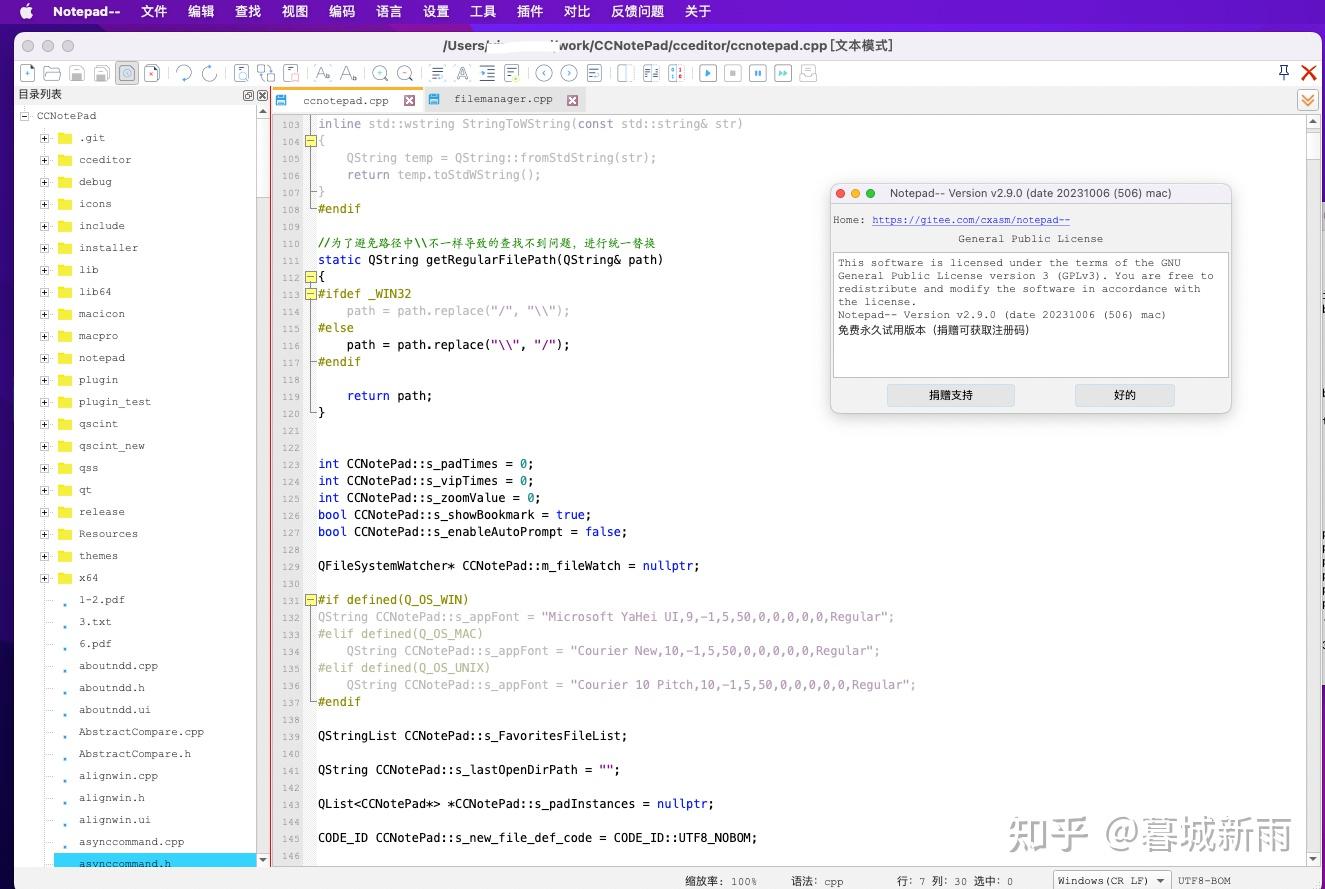Select the Find toolbar icon

point(241,73)
